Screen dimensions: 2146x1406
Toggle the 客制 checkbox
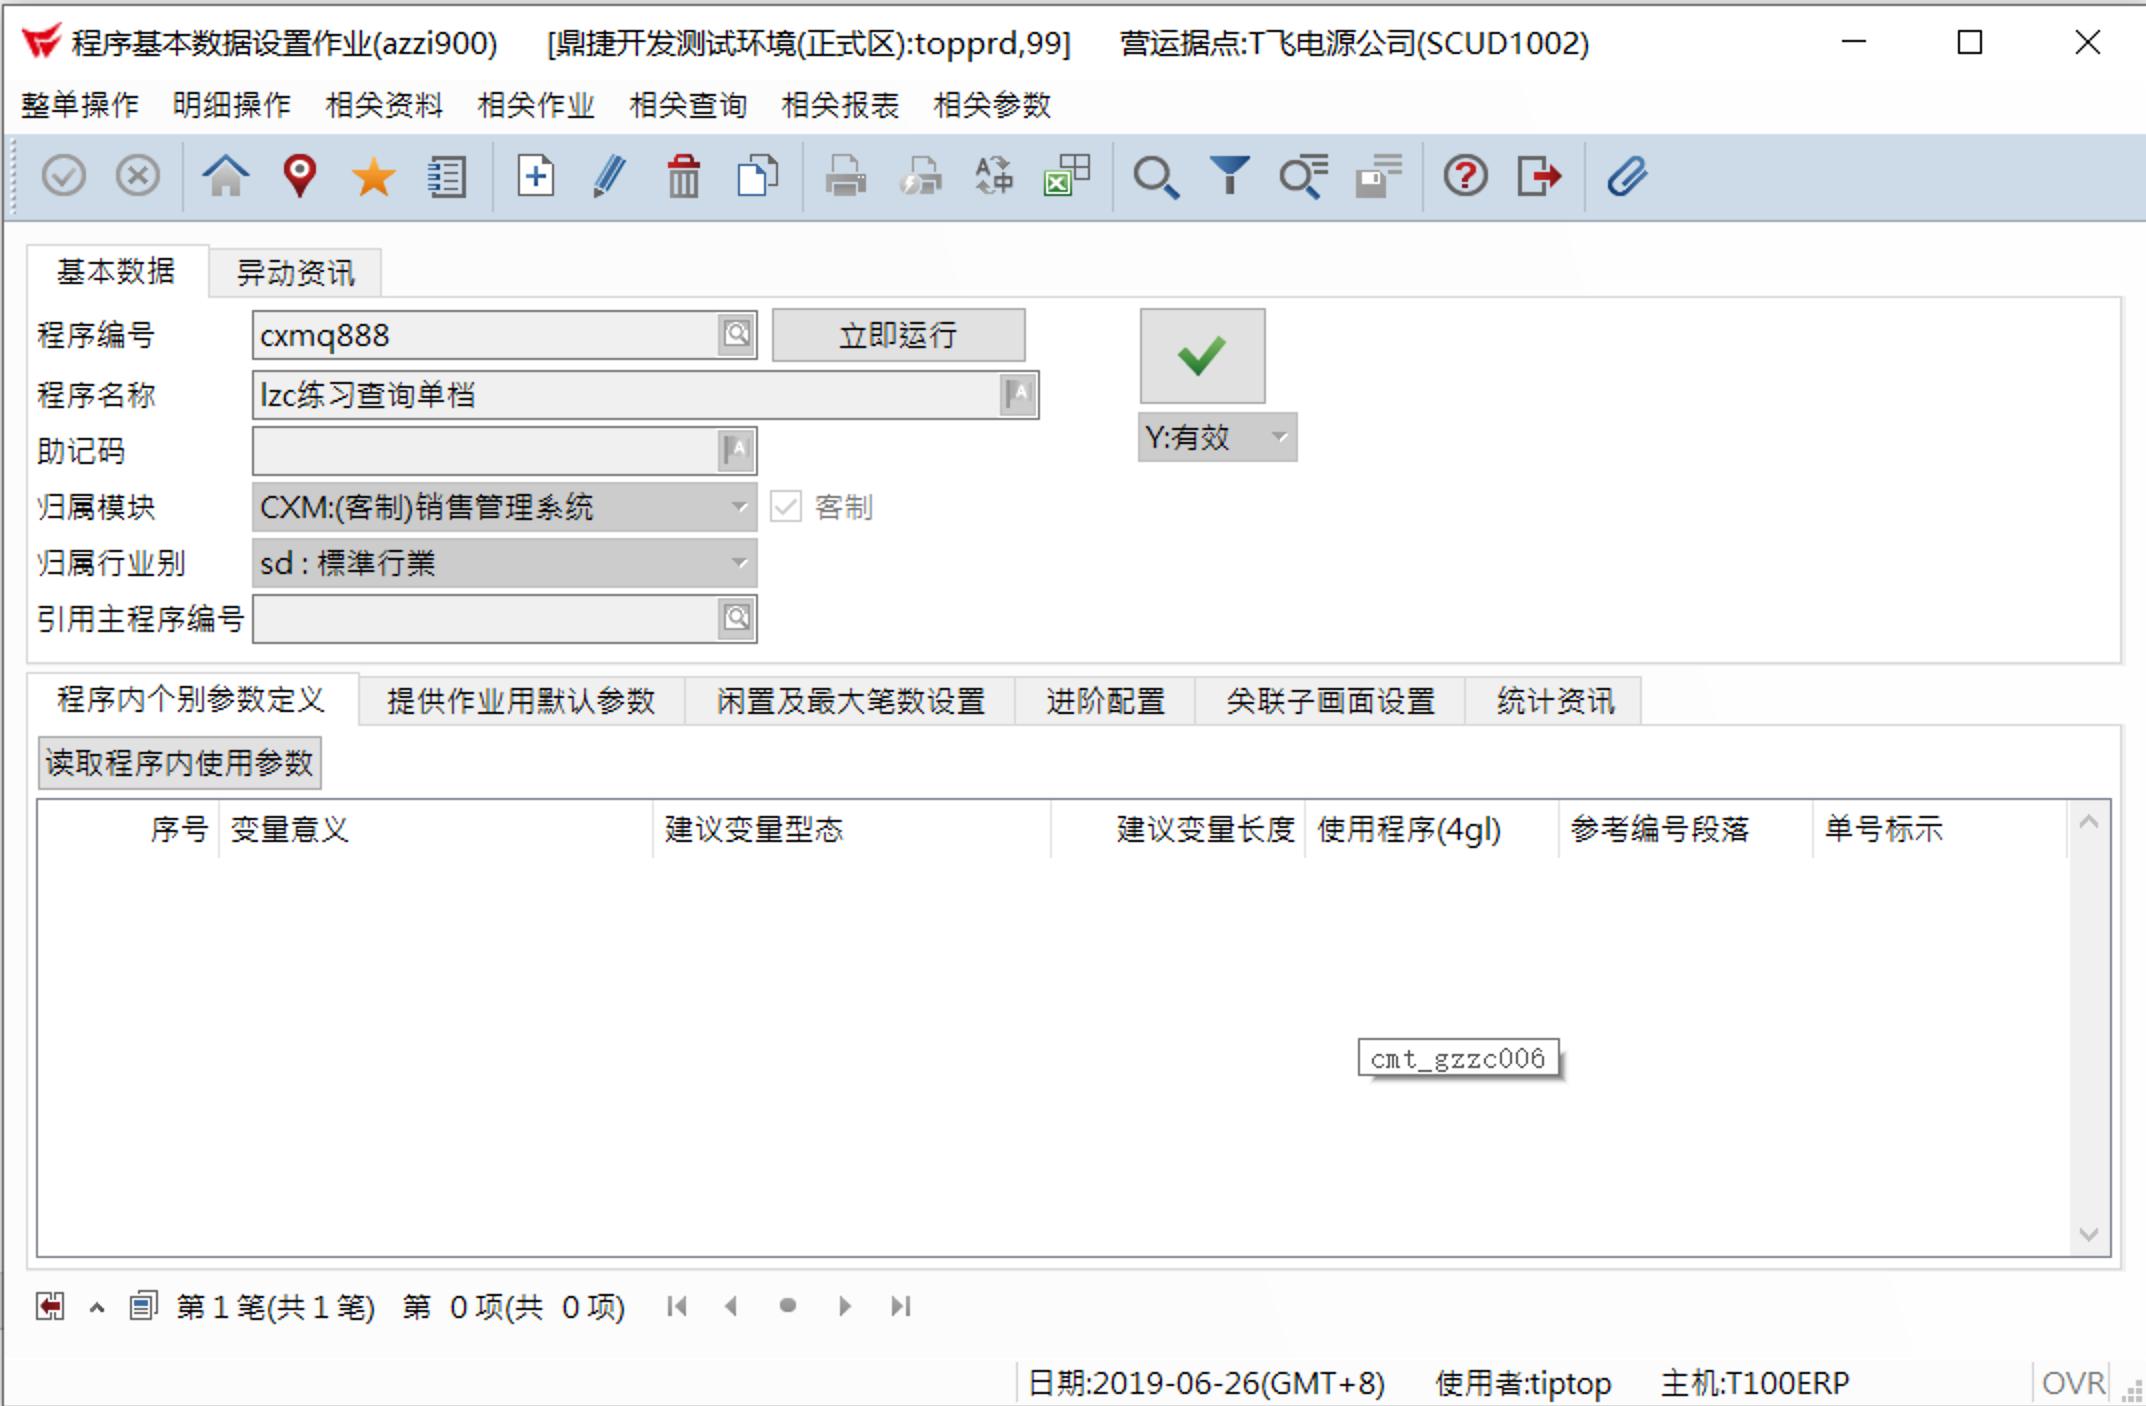(x=786, y=507)
